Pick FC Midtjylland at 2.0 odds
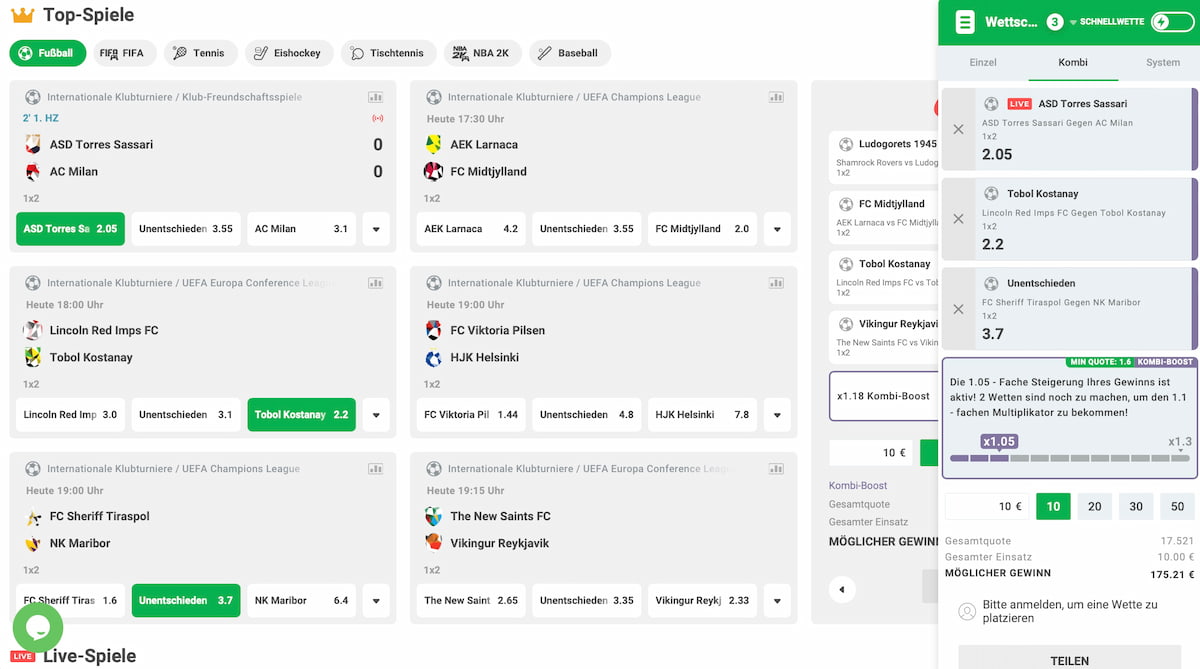The width and height of the screenshot is (1200, 669). point(702,229)
